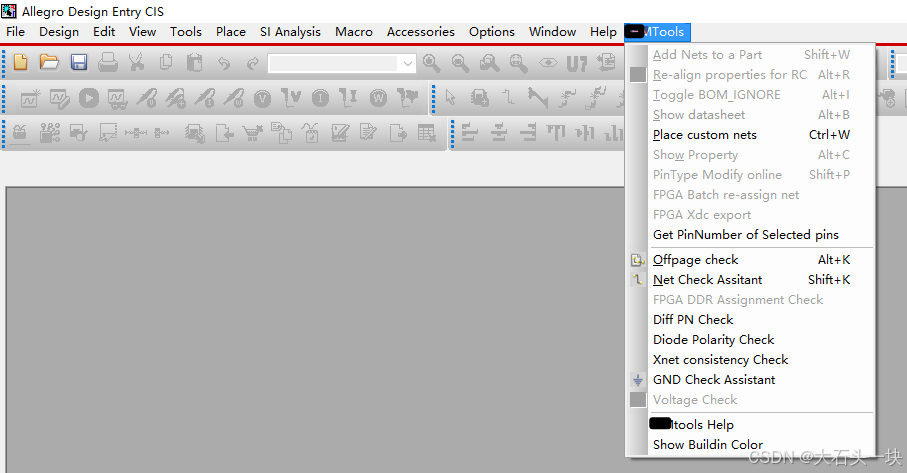The height and width of the screenshot is (473, 907).
Task: Toggle the circular I bias current display
Action: [320, 99]
